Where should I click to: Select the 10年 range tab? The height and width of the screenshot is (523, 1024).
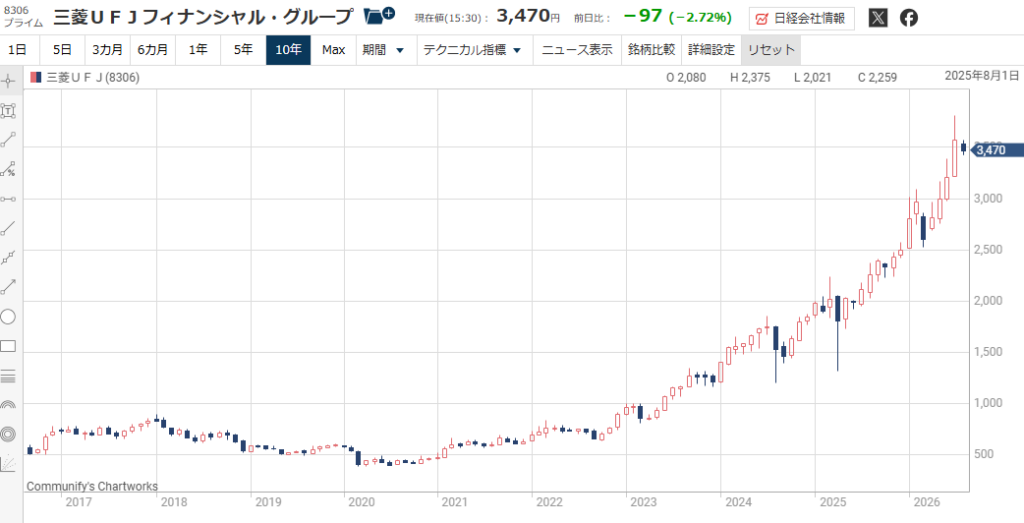(x=288, y=50)
